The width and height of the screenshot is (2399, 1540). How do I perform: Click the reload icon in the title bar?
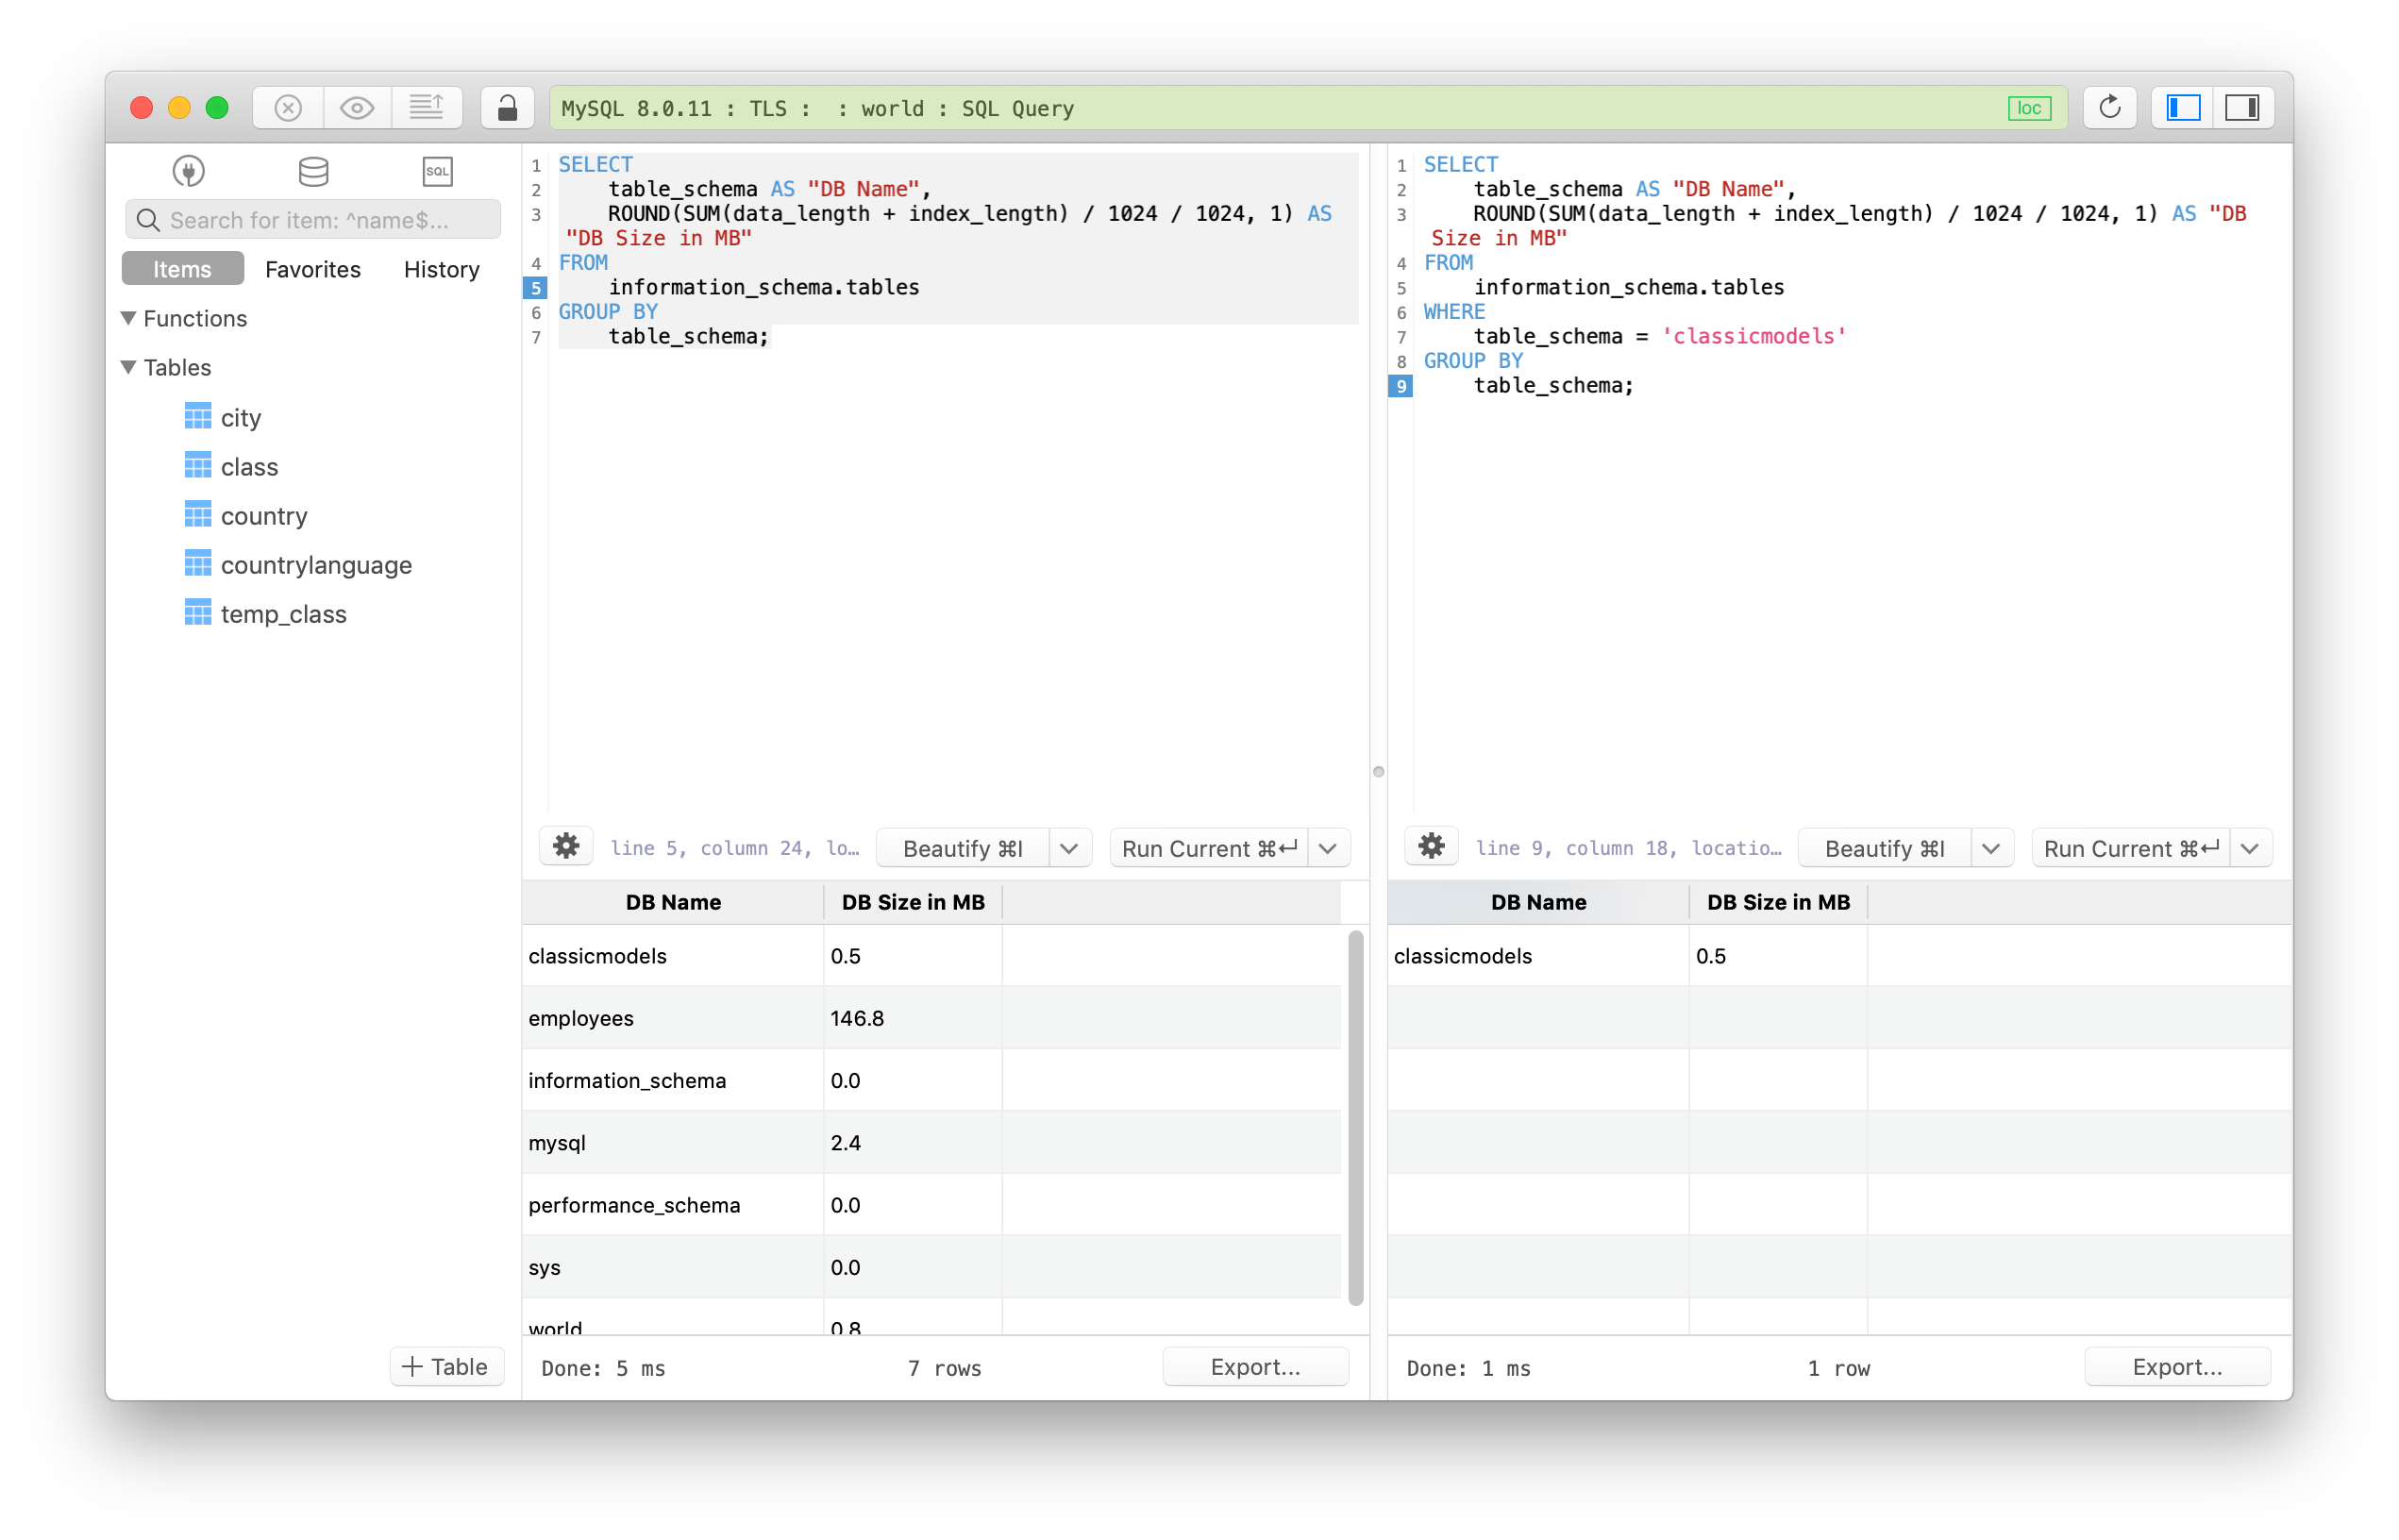tap(2110, 107)
